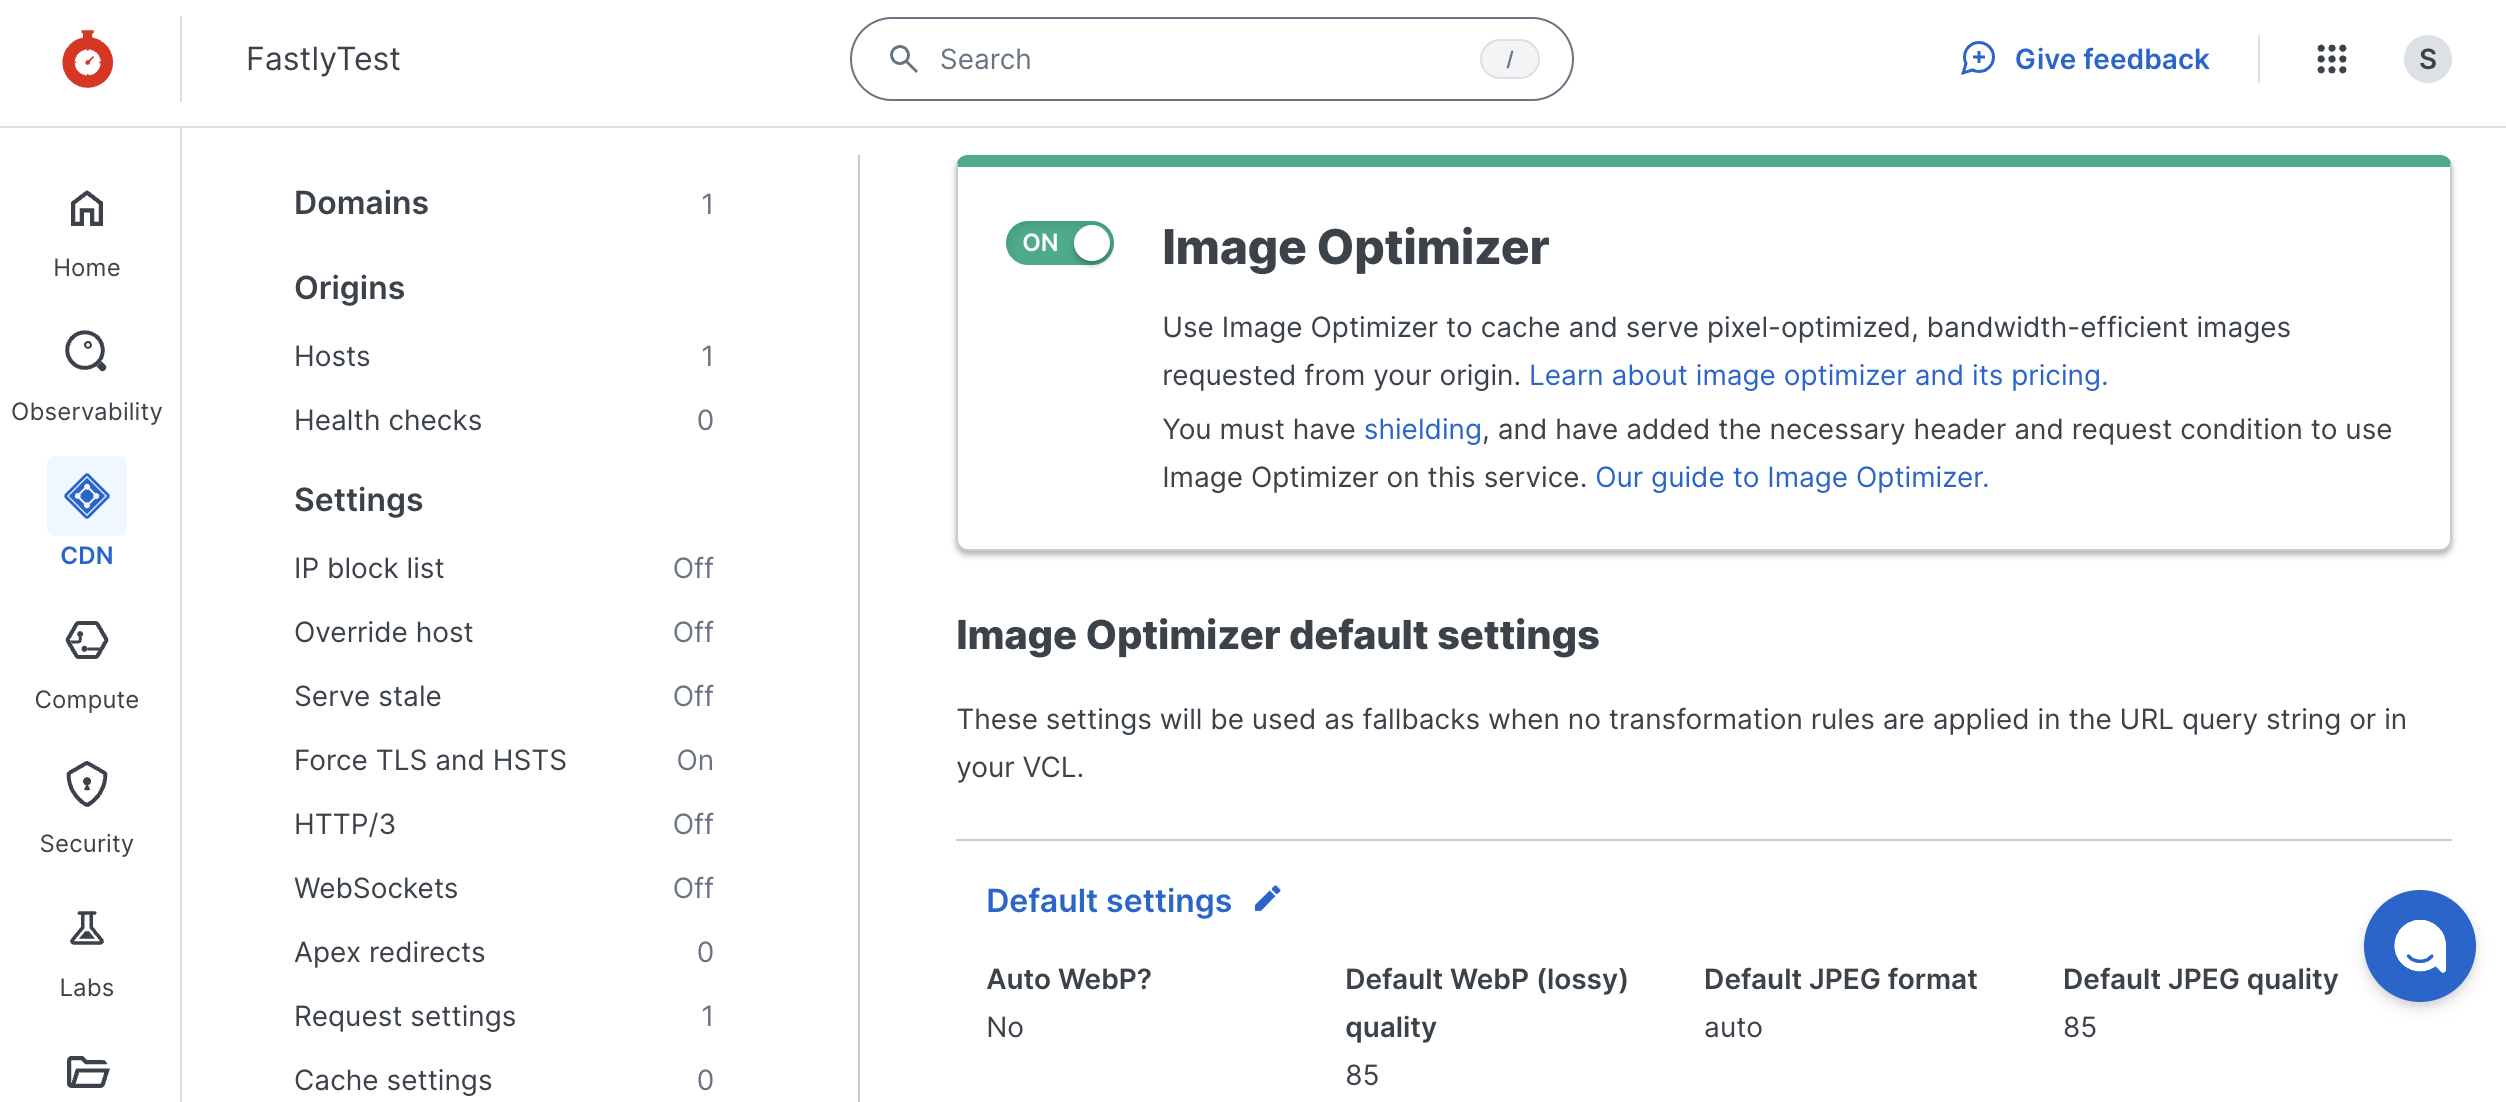The height and width of the screenshot is (1102, 2506).
Task: Focus the Search input field
Action: [x=1211, y=59]
